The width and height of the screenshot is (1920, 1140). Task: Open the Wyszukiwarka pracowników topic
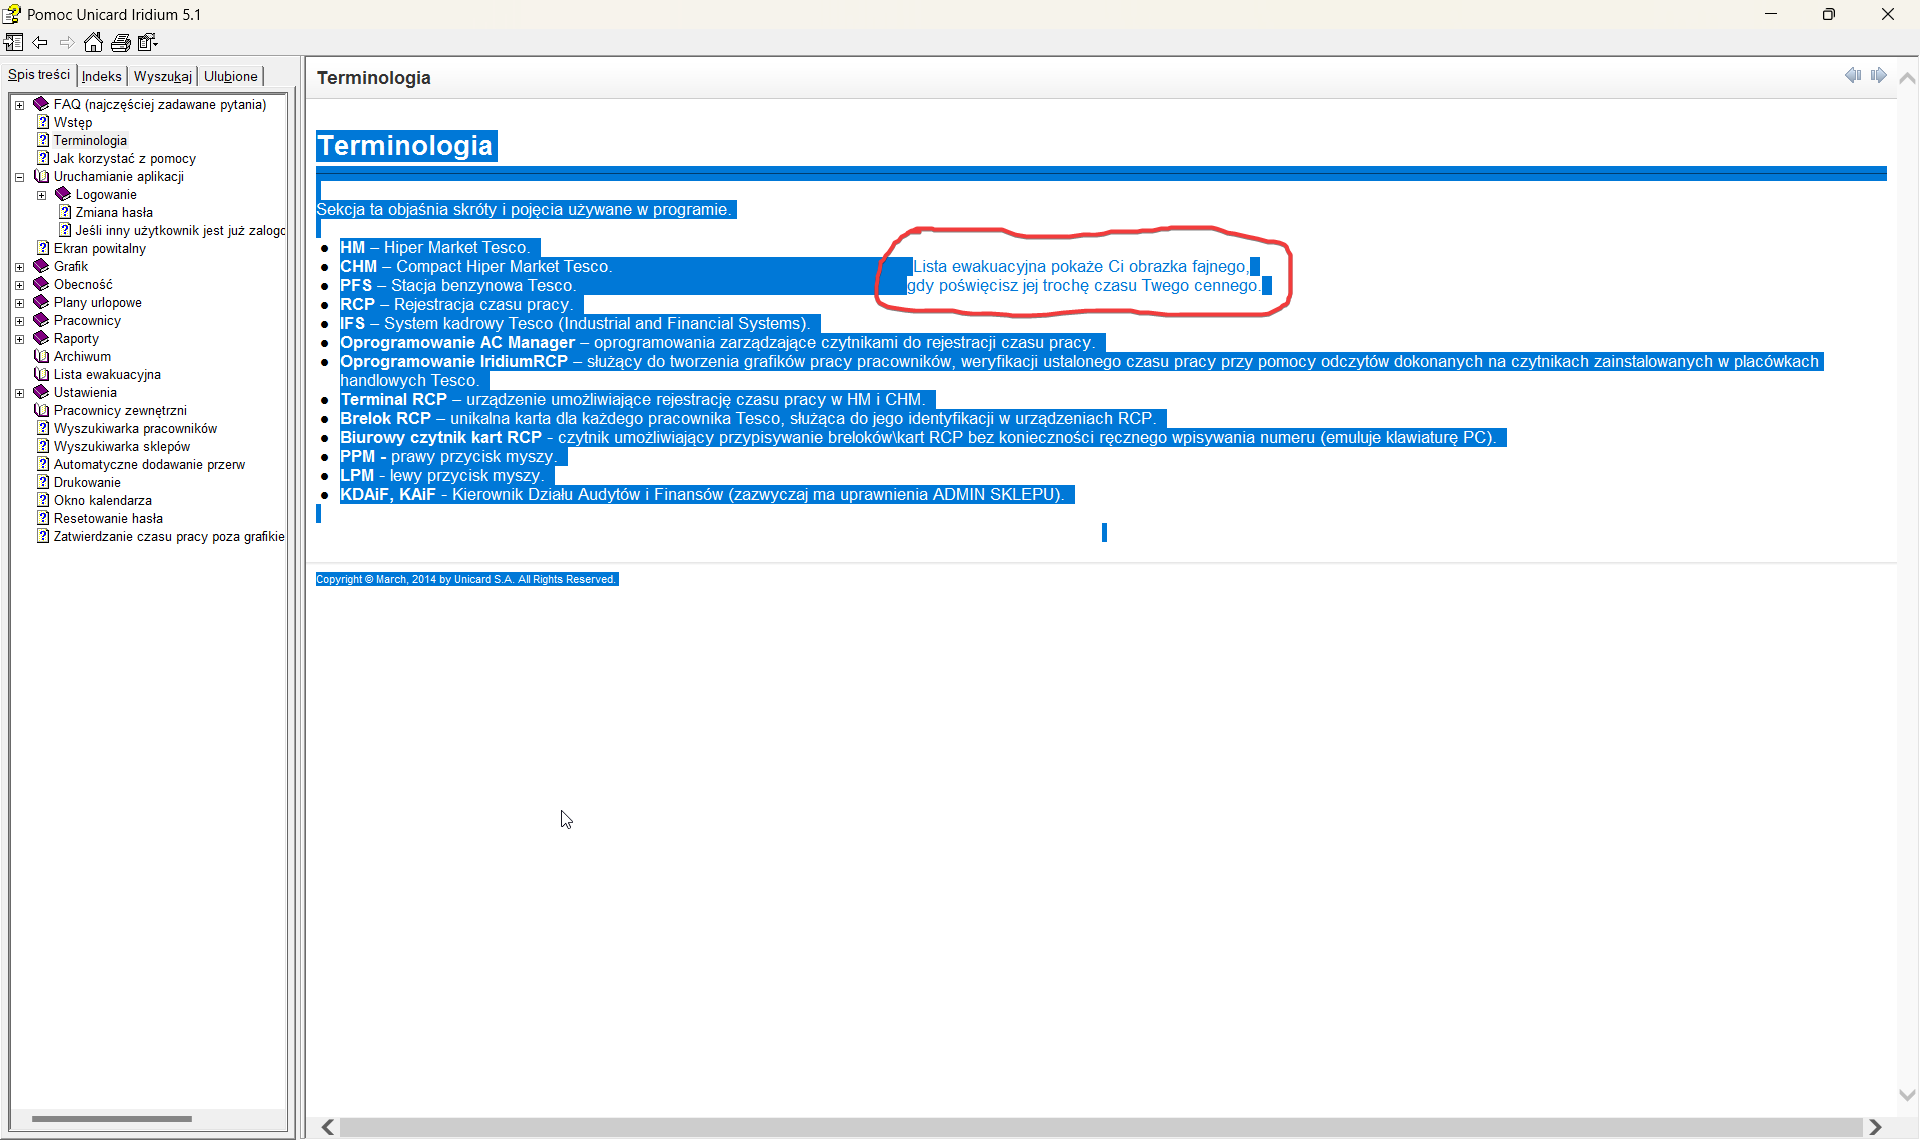[135, 429]
